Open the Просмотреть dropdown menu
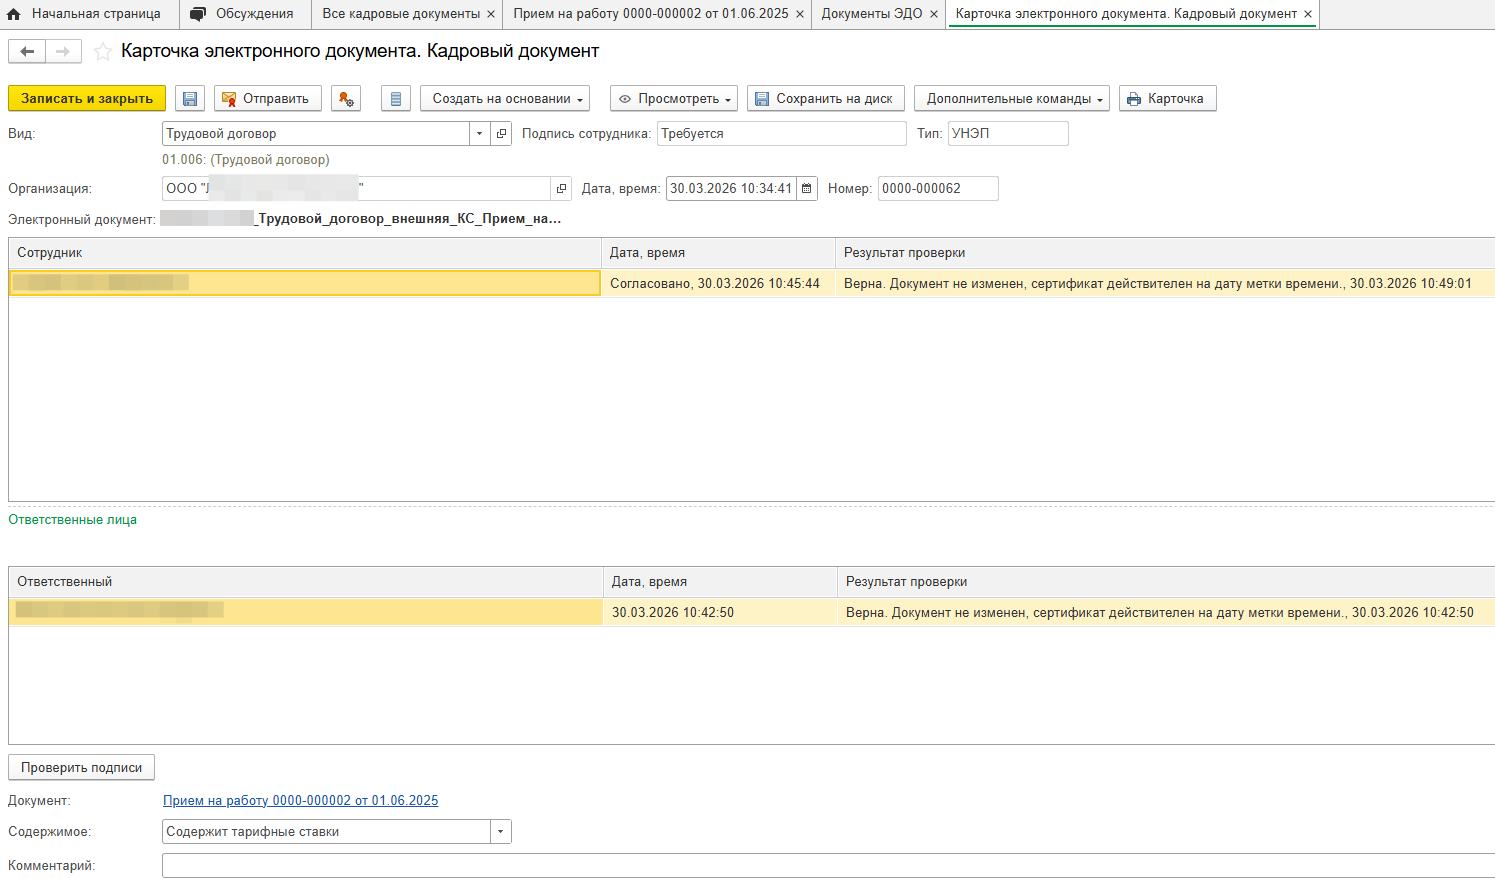The height and width of the screenshot is (879, 1495). tap(674, 99)
